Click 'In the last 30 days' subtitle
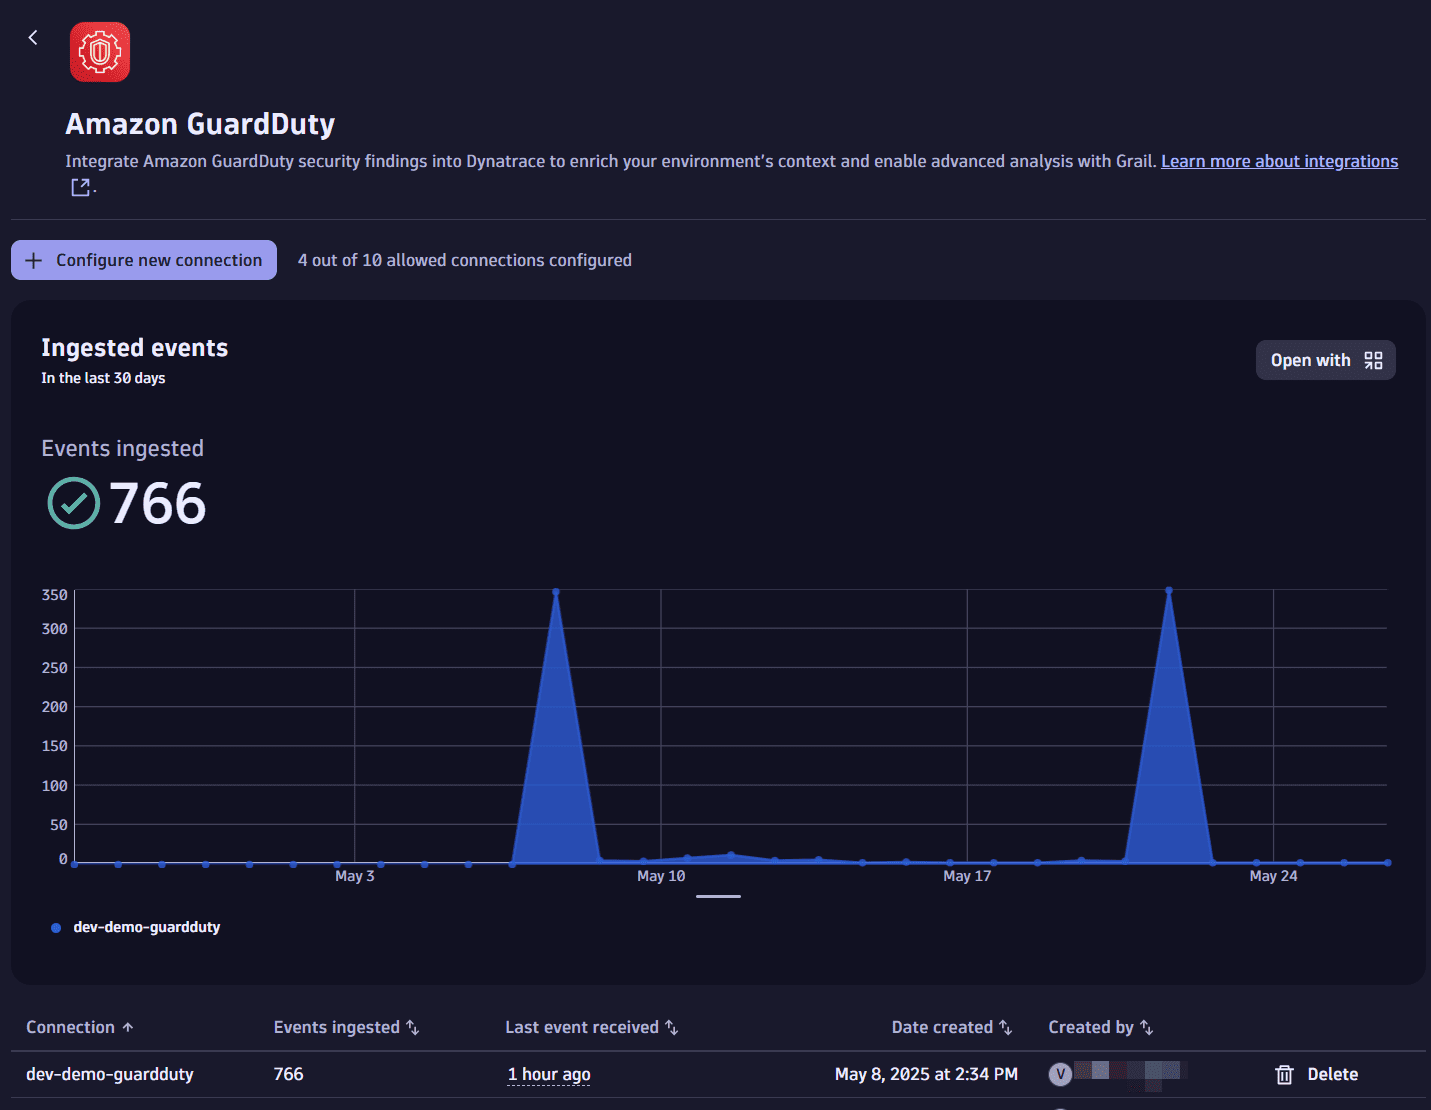The image size is (1431, 1110). [x=103, y=378]
